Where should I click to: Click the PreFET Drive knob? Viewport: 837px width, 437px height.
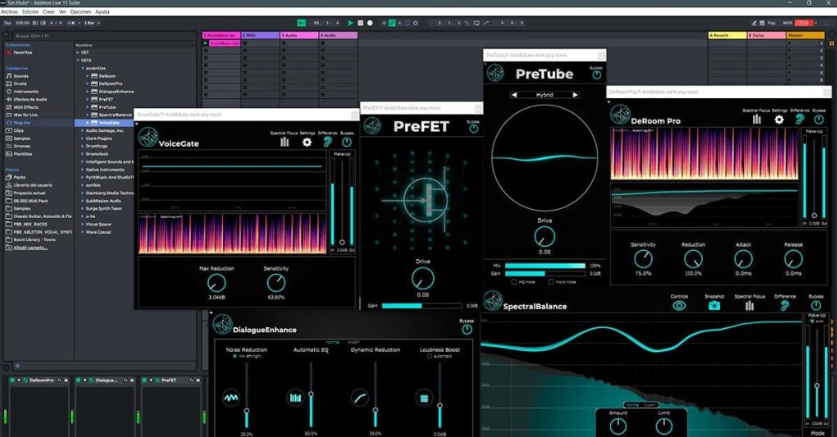tap(423, 278)
